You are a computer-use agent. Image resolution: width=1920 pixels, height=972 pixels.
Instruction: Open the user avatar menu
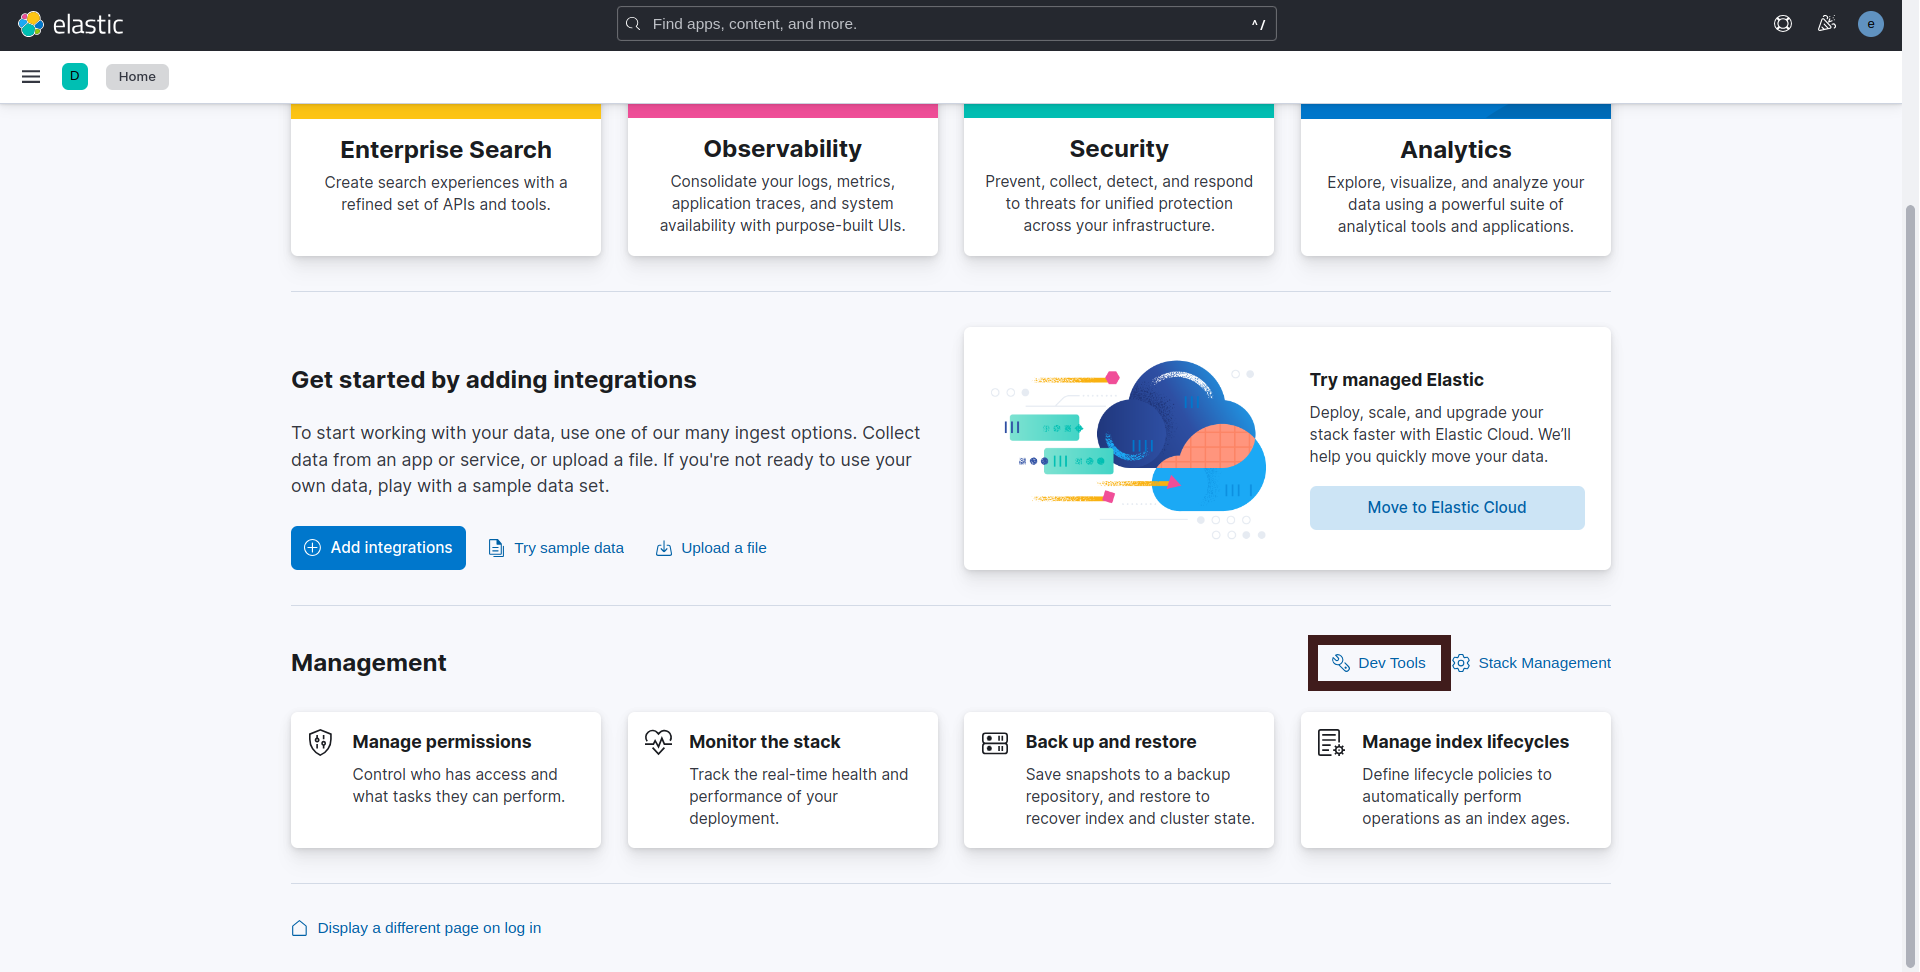[1871, 23]
